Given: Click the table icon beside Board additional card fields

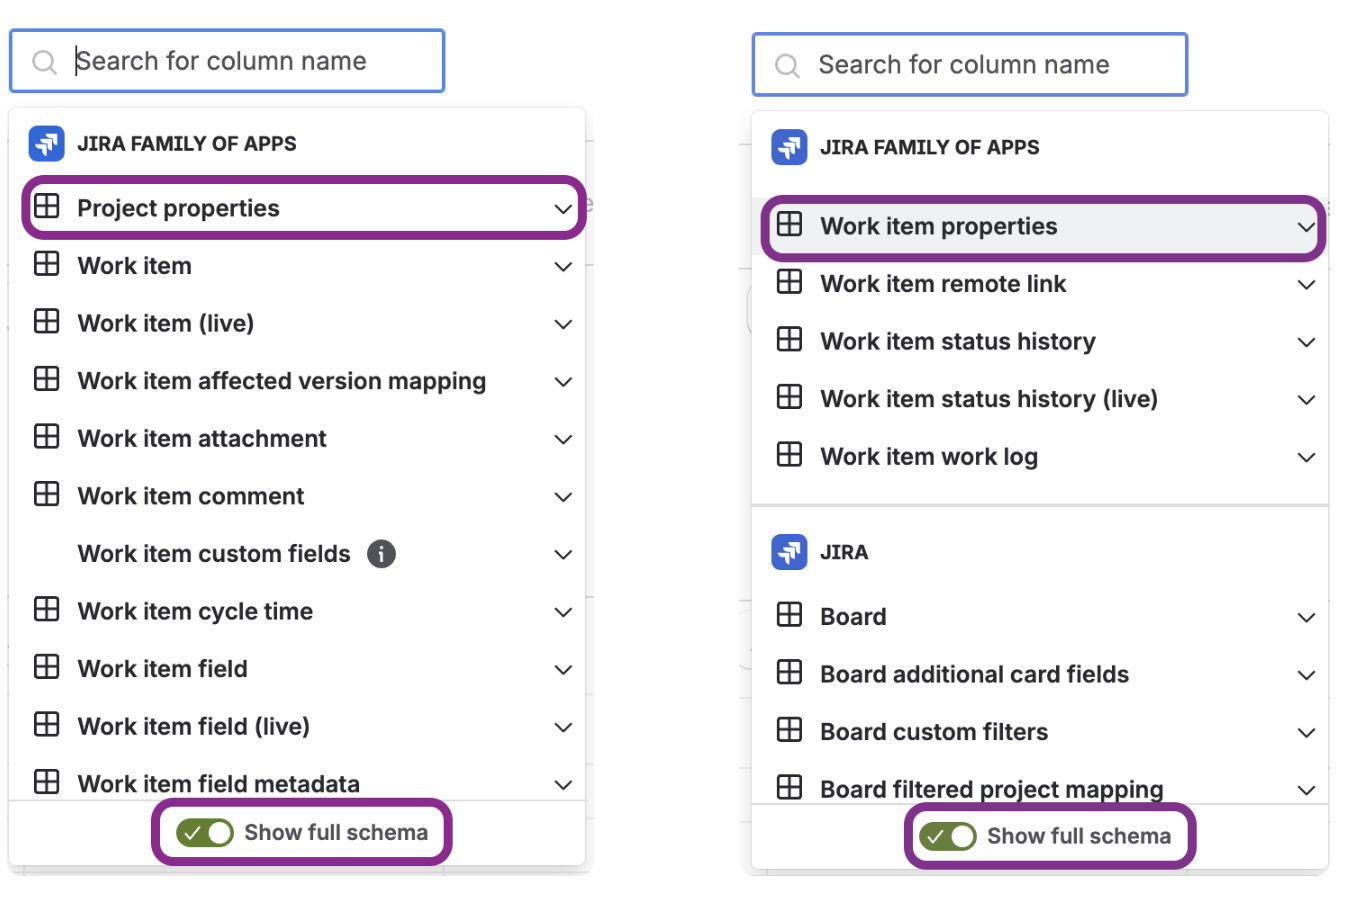Looking at the screenshot, I should [x=790, y=673].
